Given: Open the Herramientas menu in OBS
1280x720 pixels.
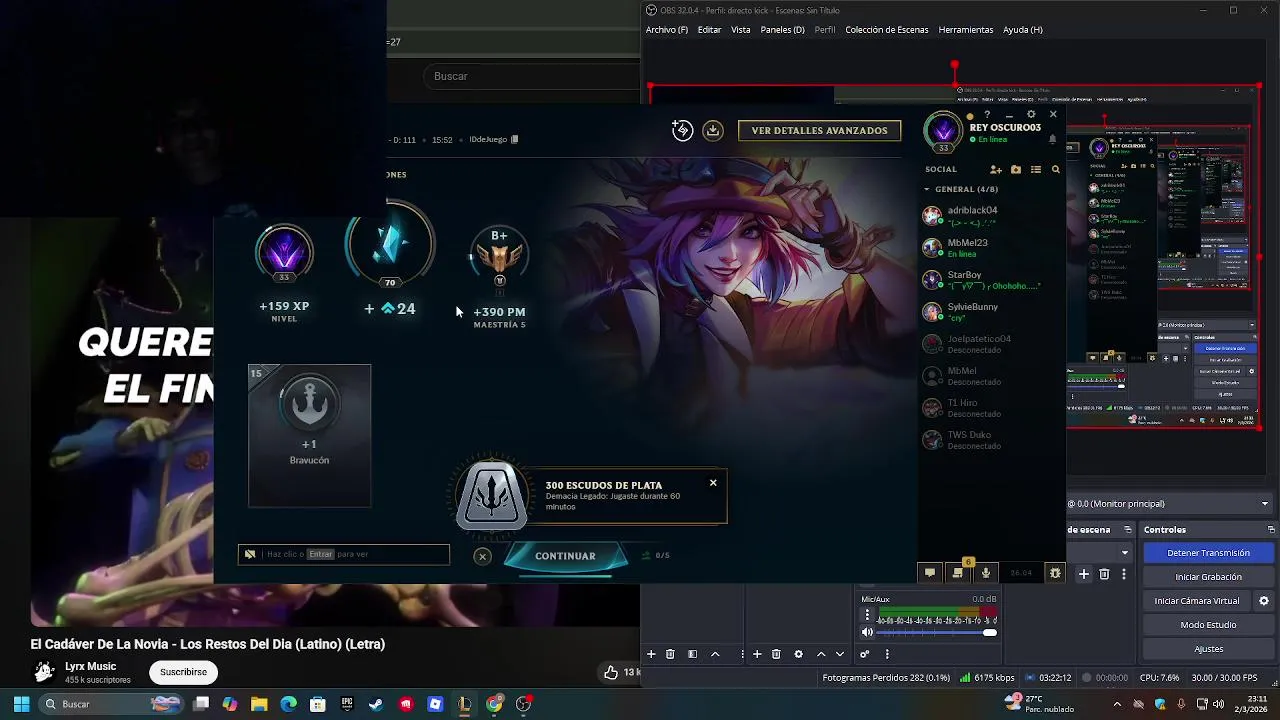Looking at the screenshot, I should (x=966, y=30).
